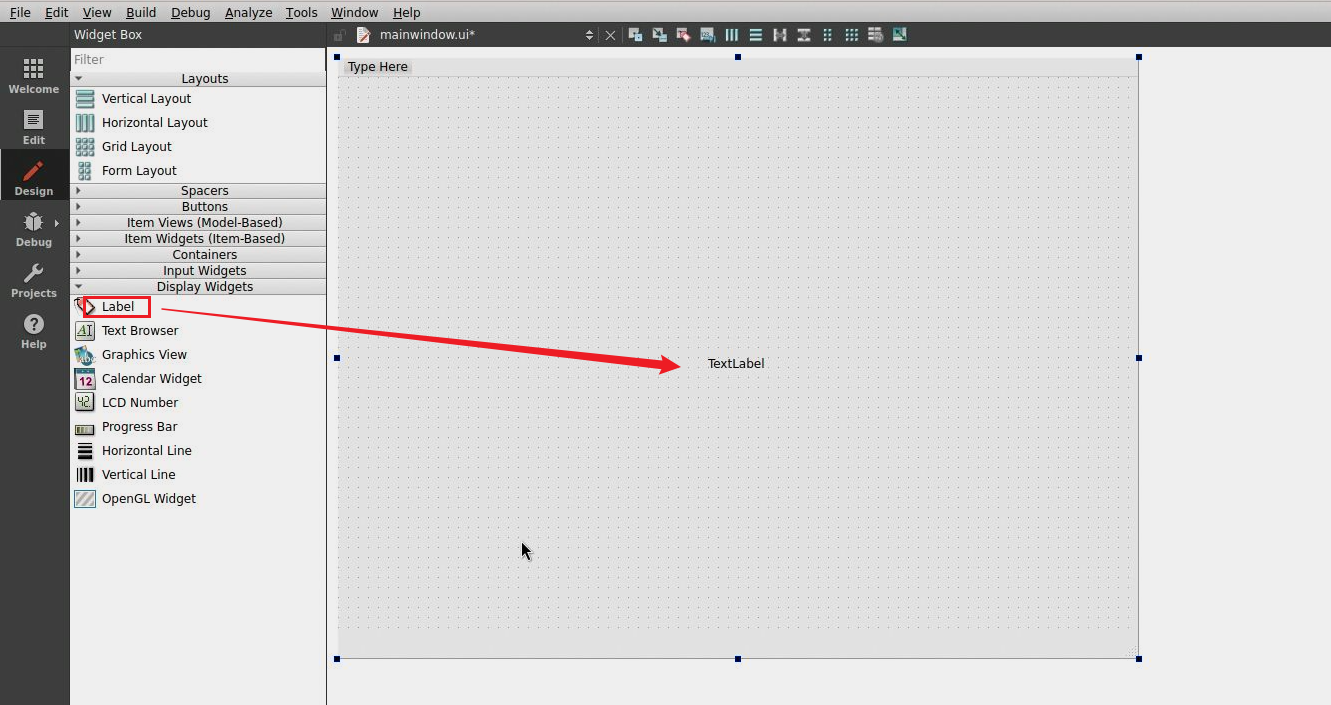Select the Progress Bar widget
The image size is (1331, 705).
139,427
